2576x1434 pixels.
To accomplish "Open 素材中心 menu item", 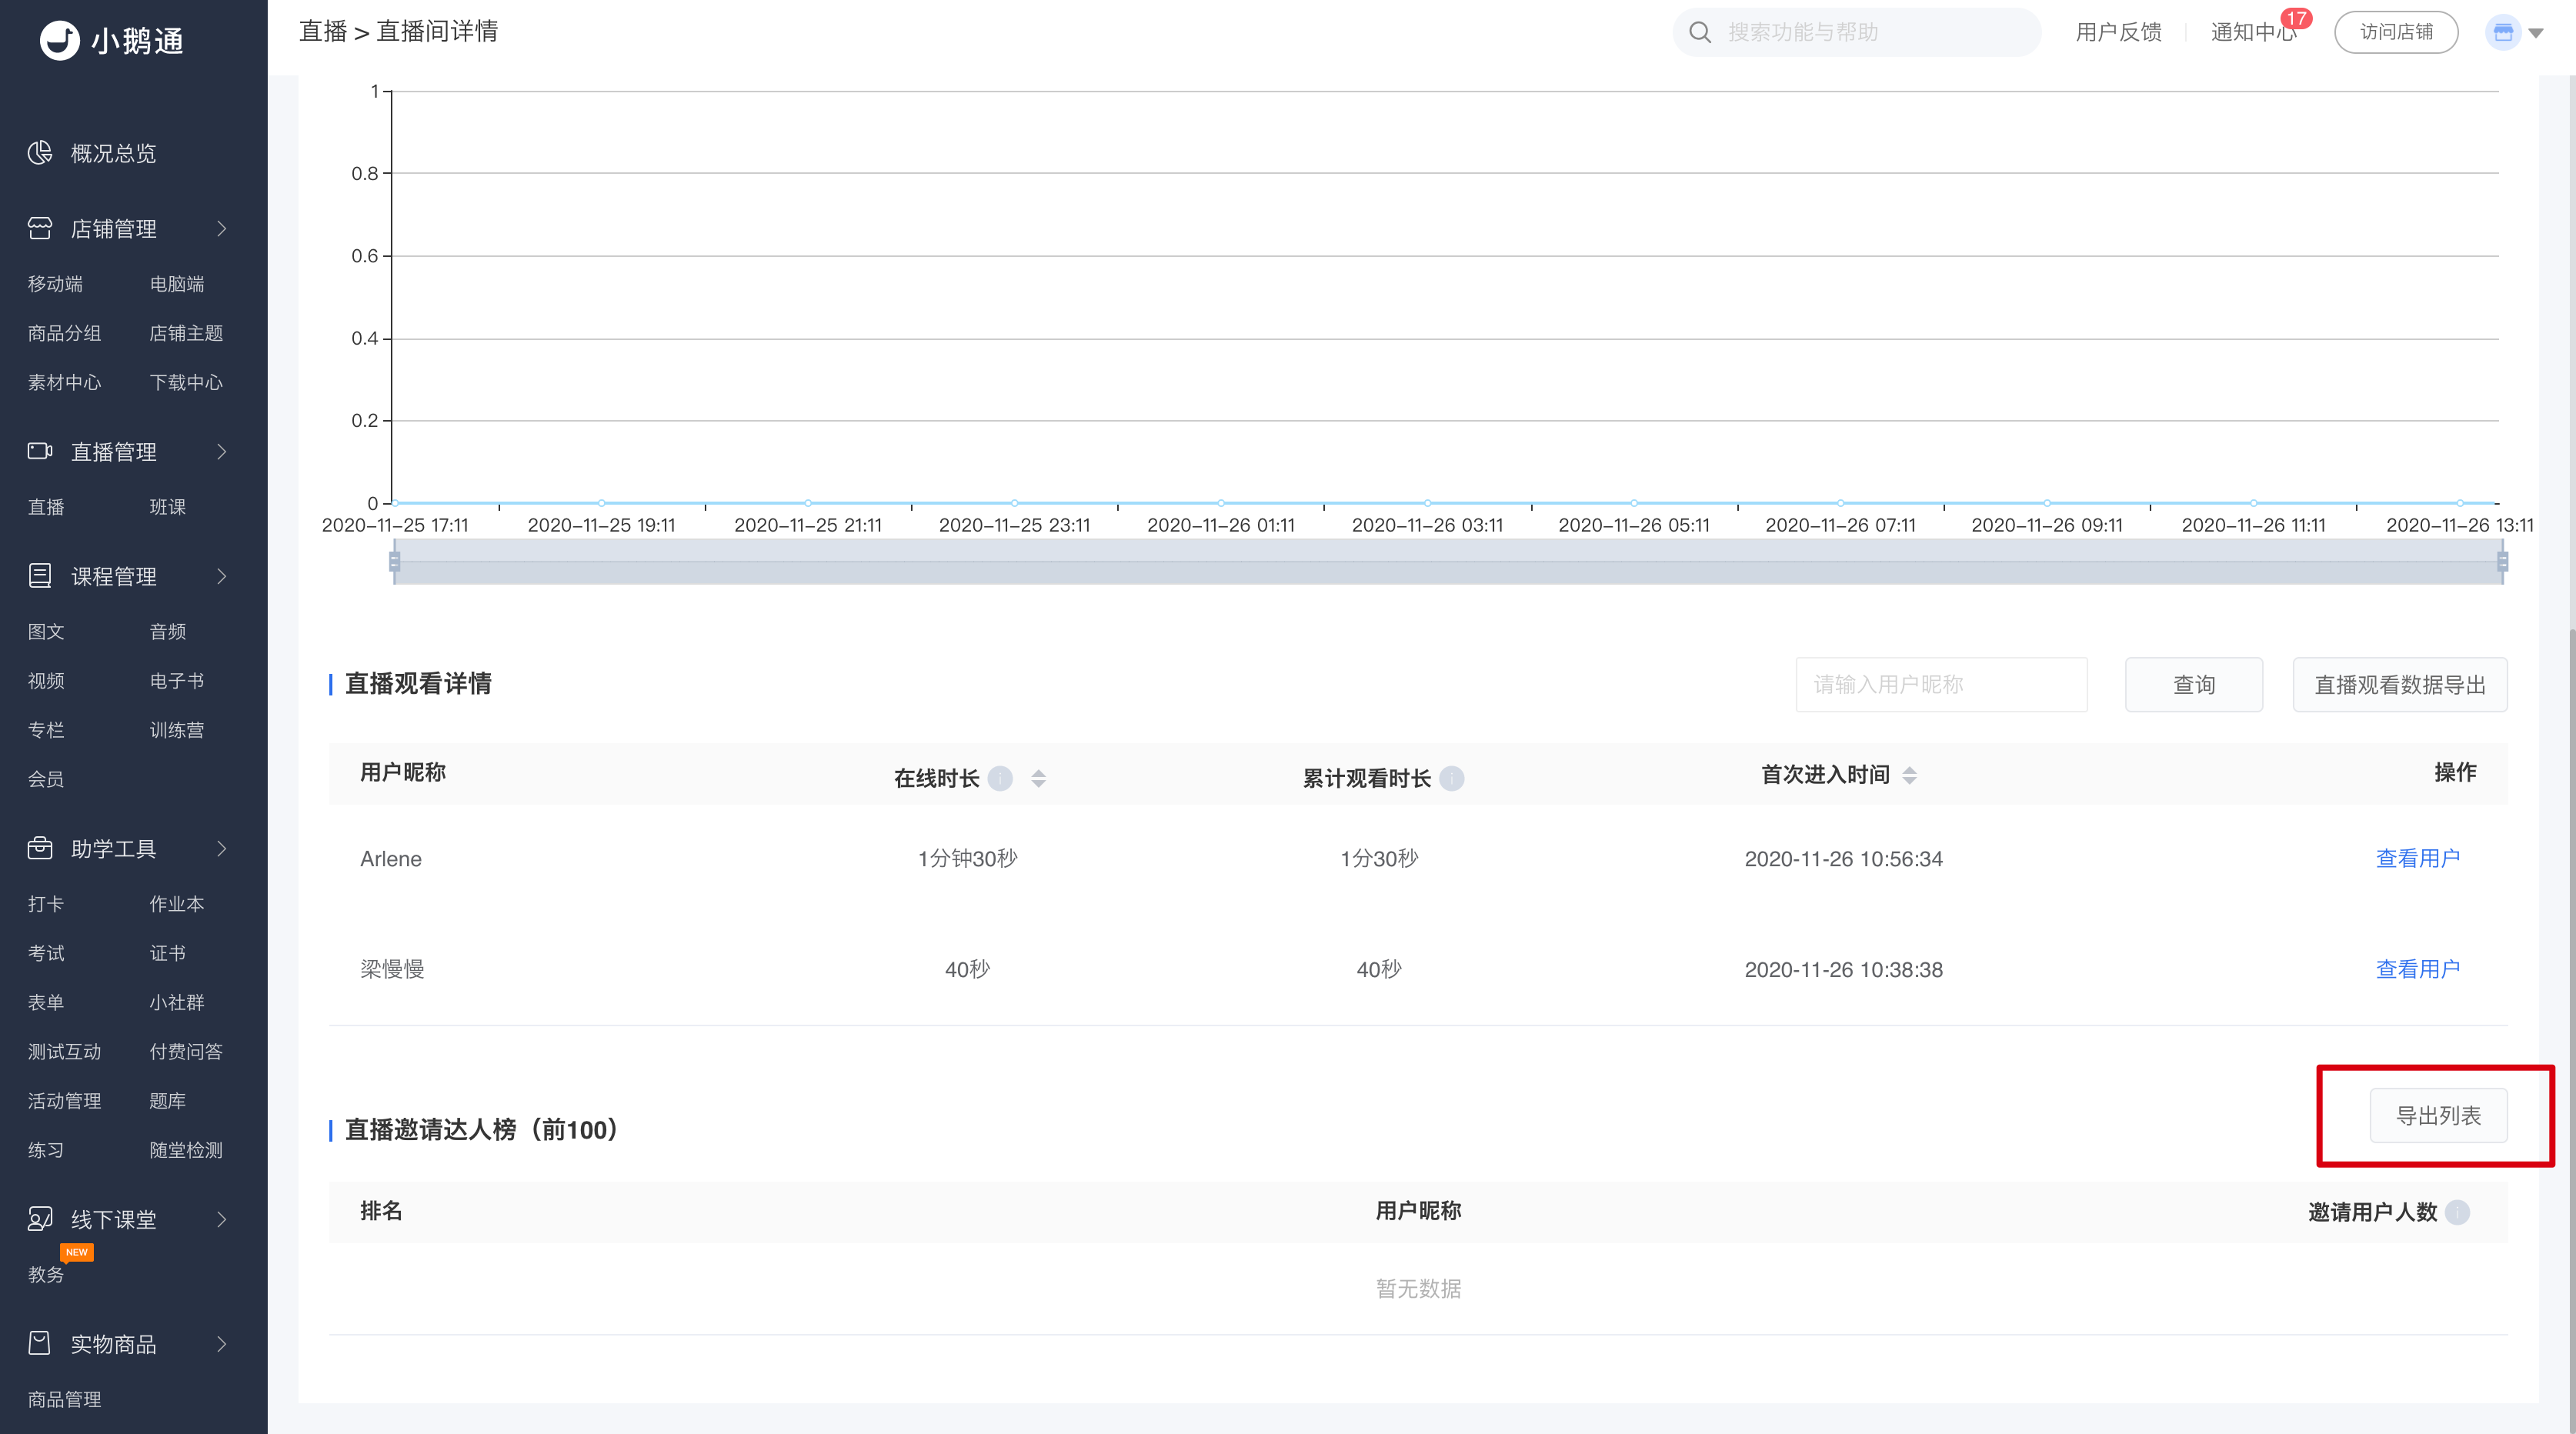I will (x=64, y=382).
